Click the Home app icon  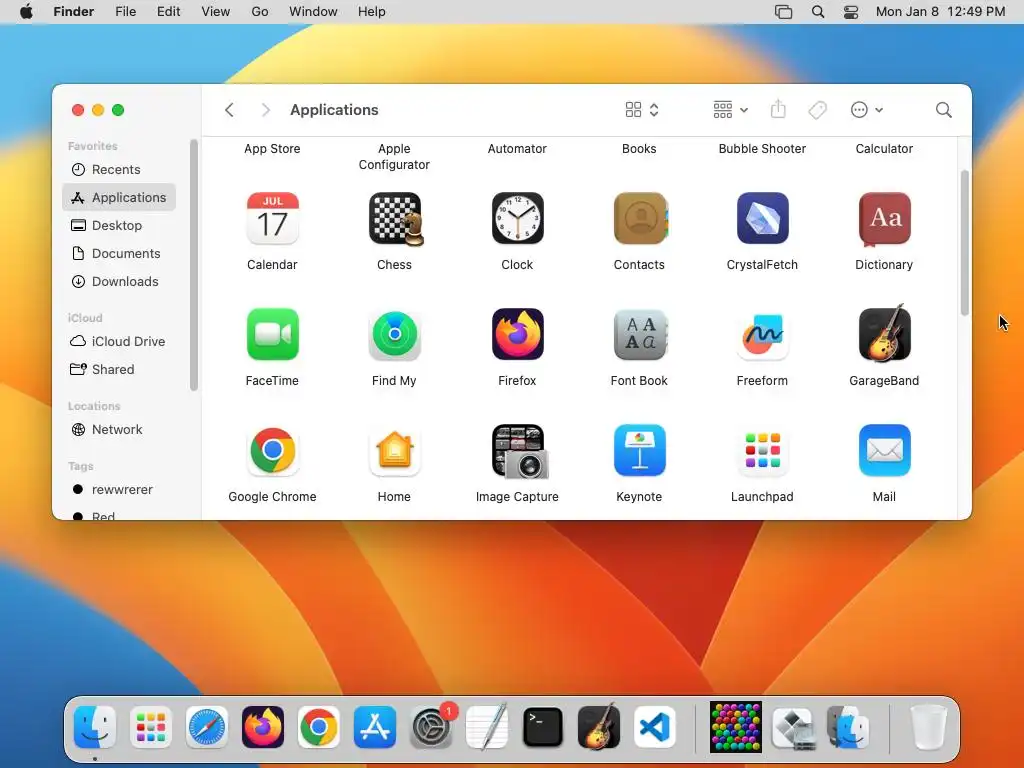(x=394, y=451)
